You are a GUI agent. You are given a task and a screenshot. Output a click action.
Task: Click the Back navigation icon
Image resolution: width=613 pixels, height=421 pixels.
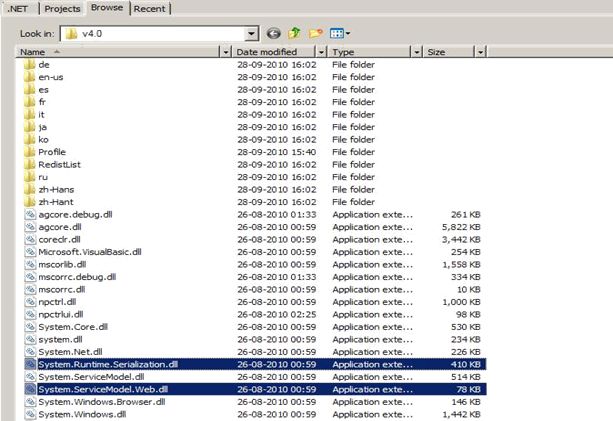274,34
